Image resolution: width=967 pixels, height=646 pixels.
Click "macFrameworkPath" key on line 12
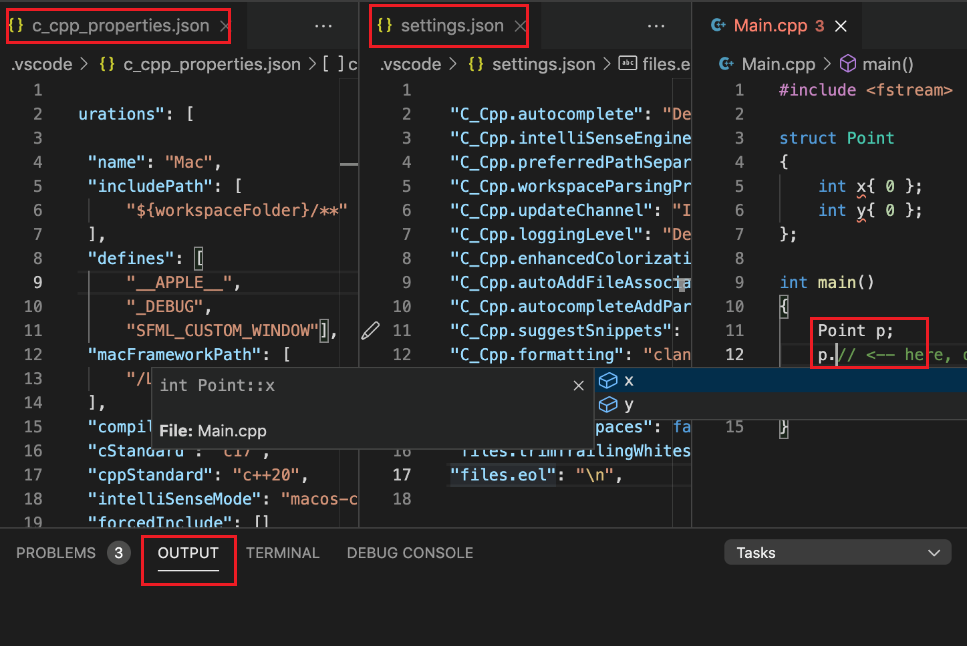175,355
